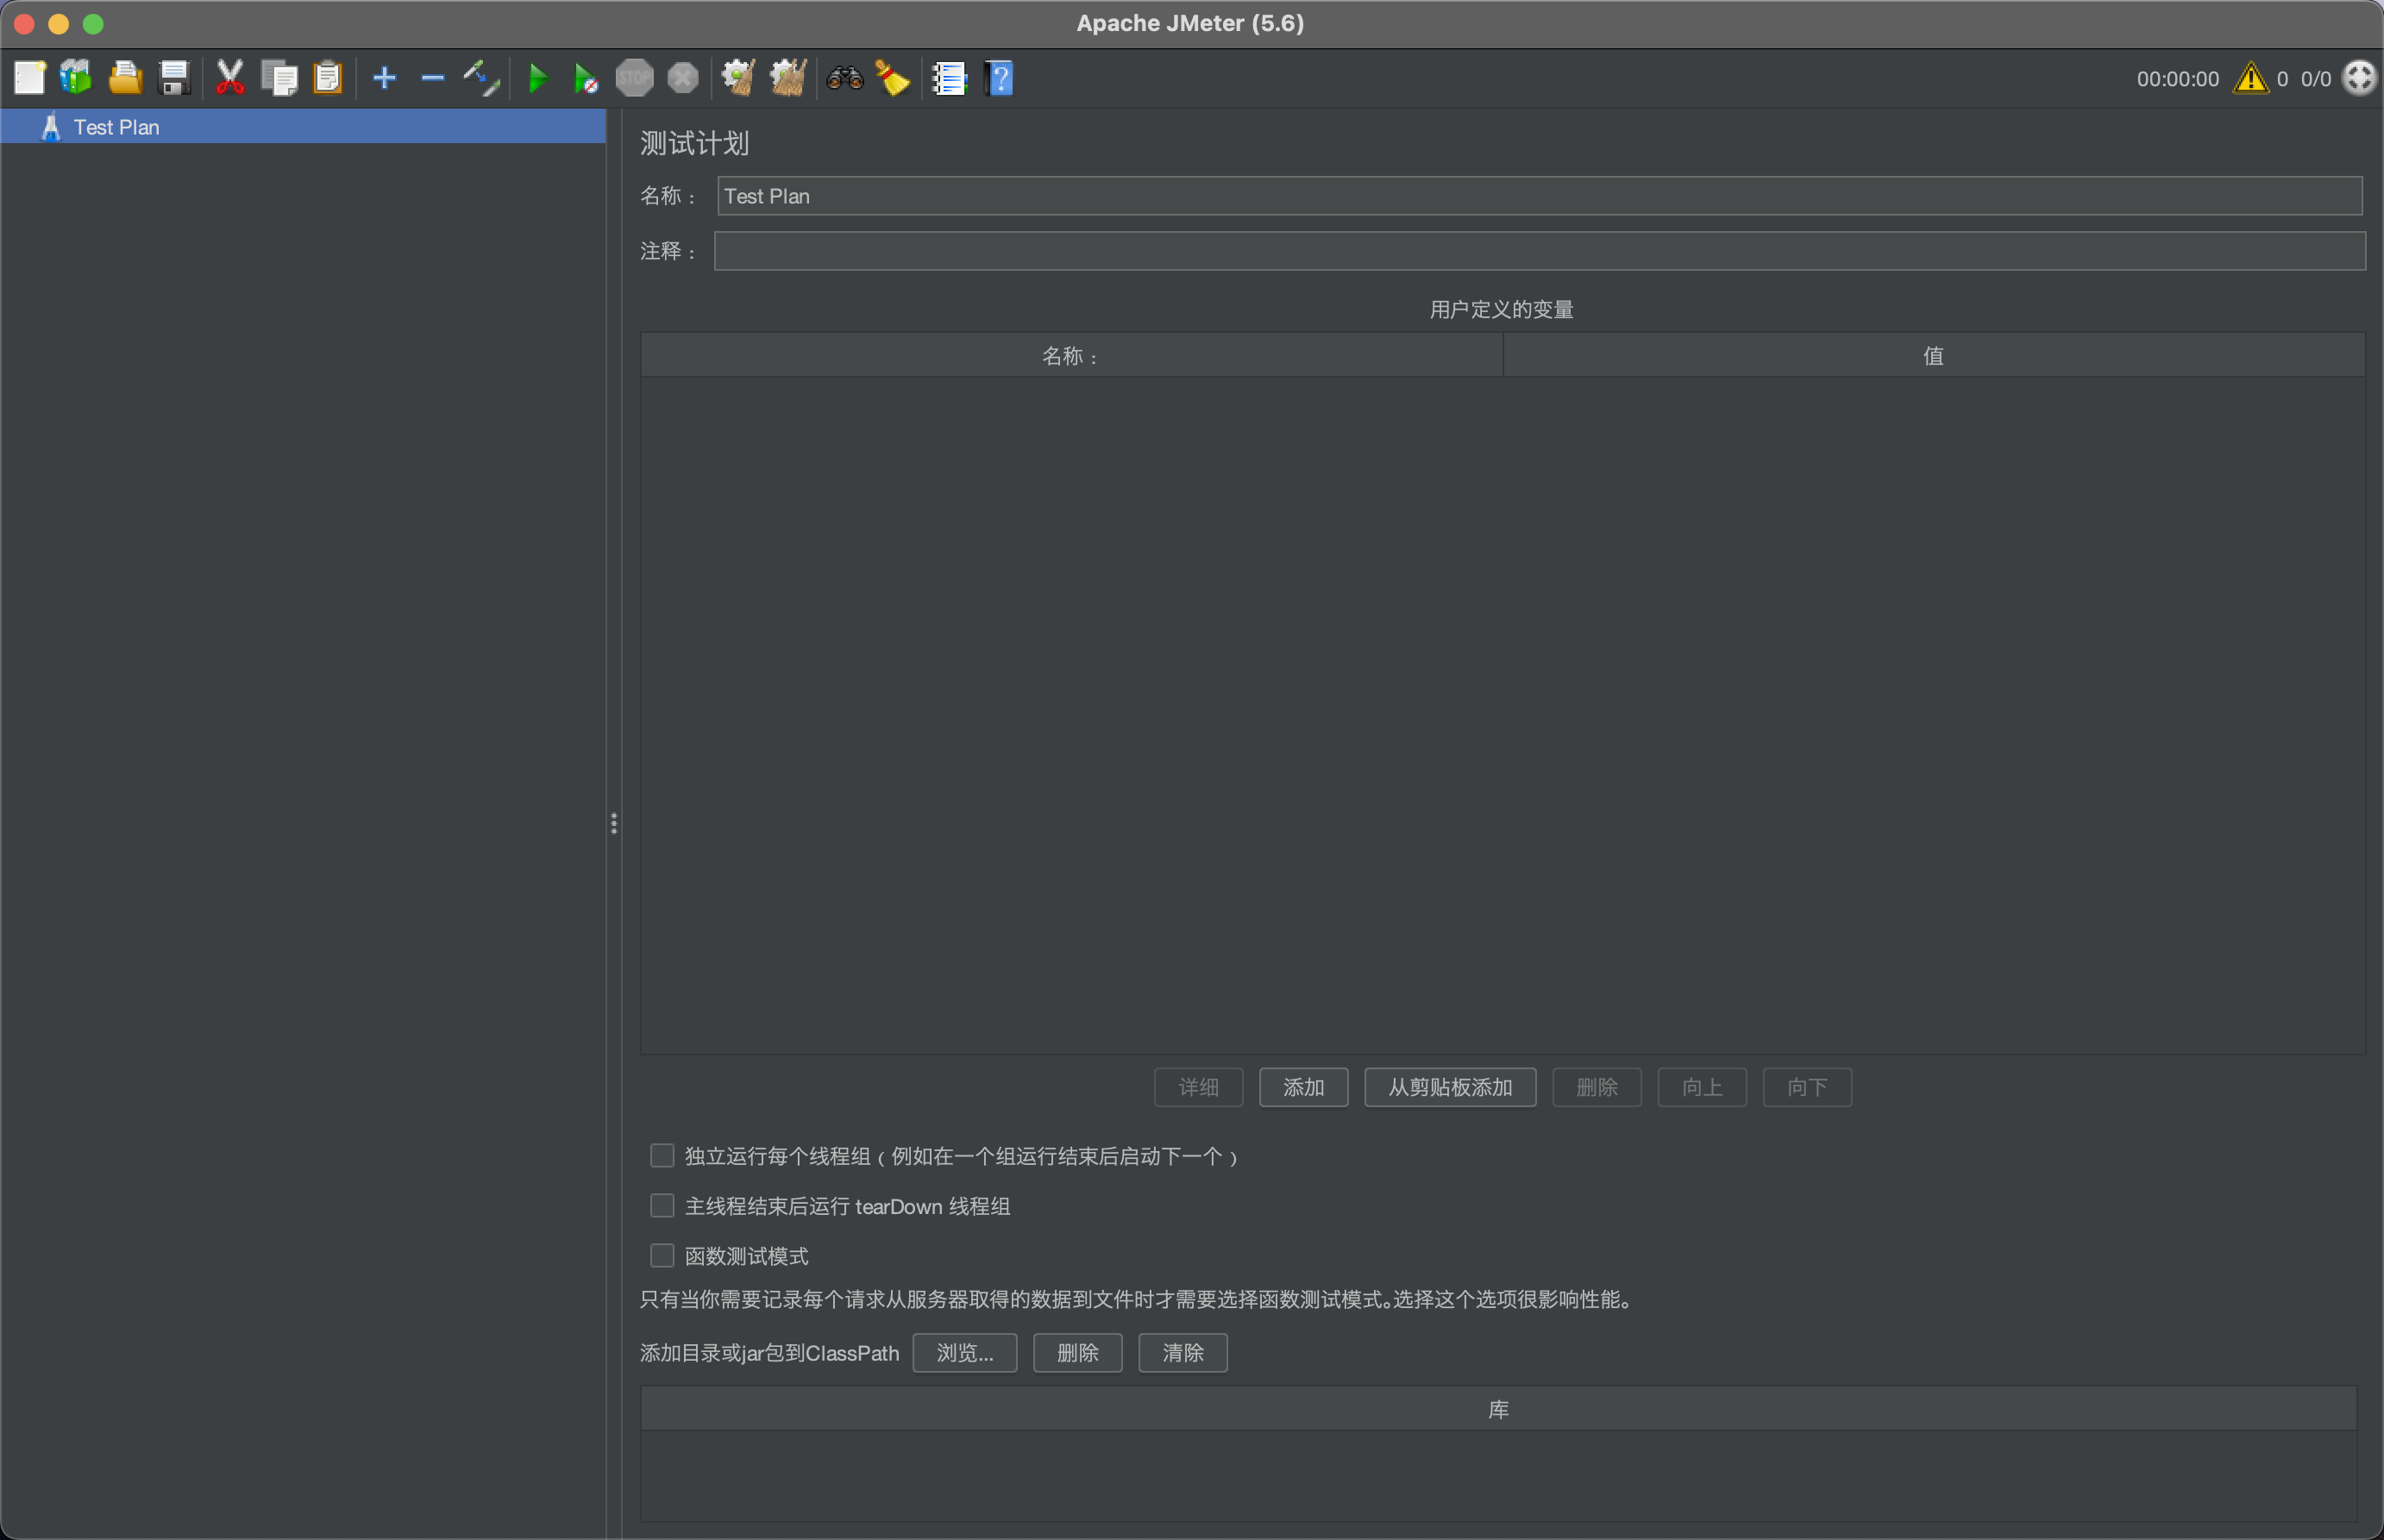Toggle 函数测试模式 checkbox
Screen dimensions: 2384x1540
(662, 1256)
